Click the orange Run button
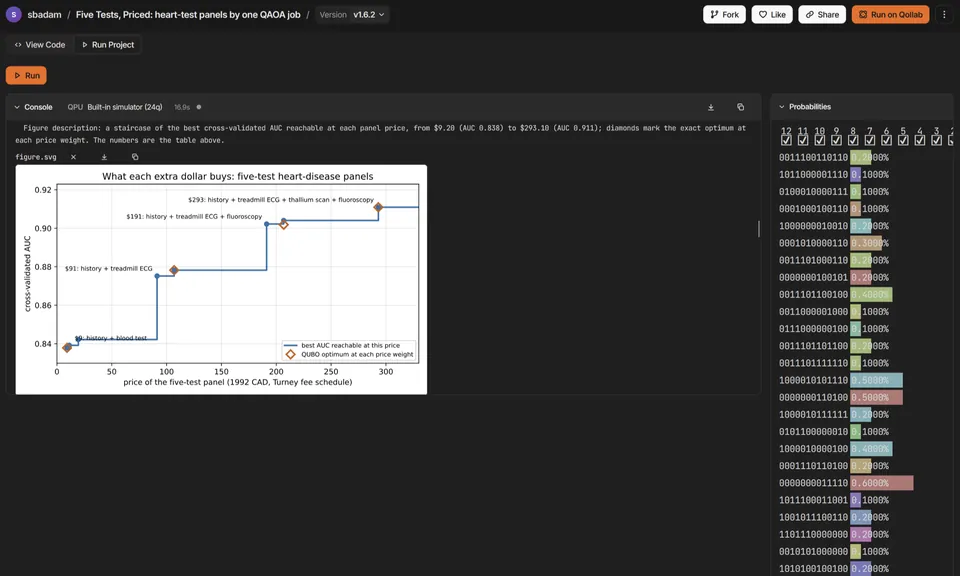960x576 pixels. pos(26,75)
